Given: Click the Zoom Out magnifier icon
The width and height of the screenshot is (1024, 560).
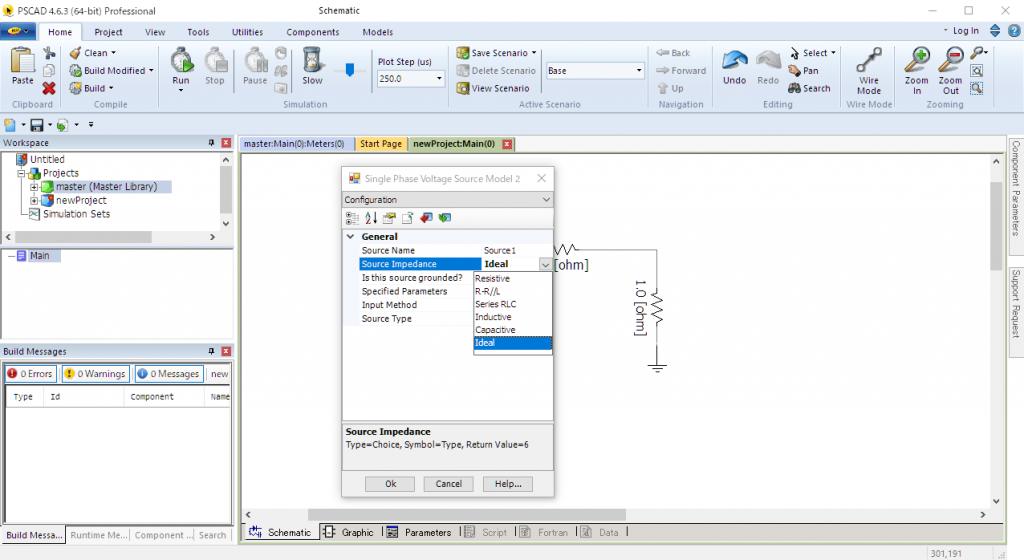Looking at the screenshot, I should pos(950,60).
